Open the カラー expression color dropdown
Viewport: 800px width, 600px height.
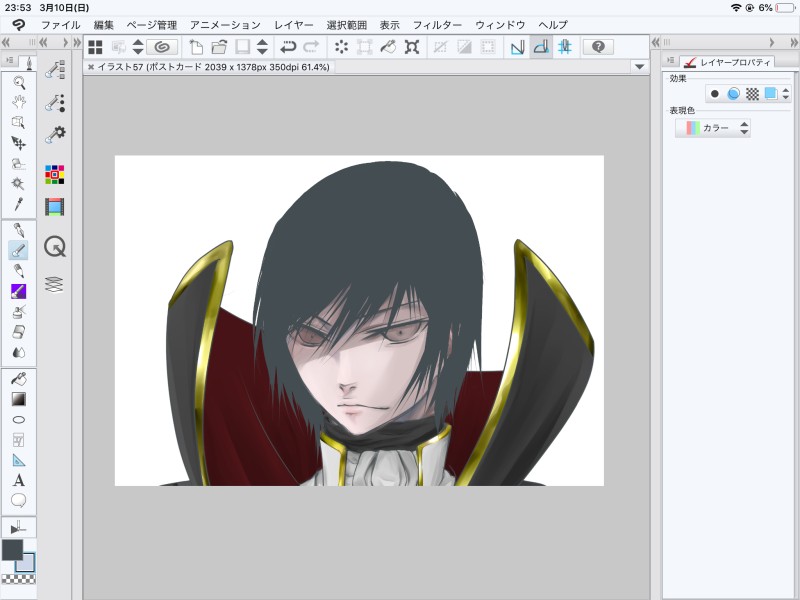coord(713,128)
